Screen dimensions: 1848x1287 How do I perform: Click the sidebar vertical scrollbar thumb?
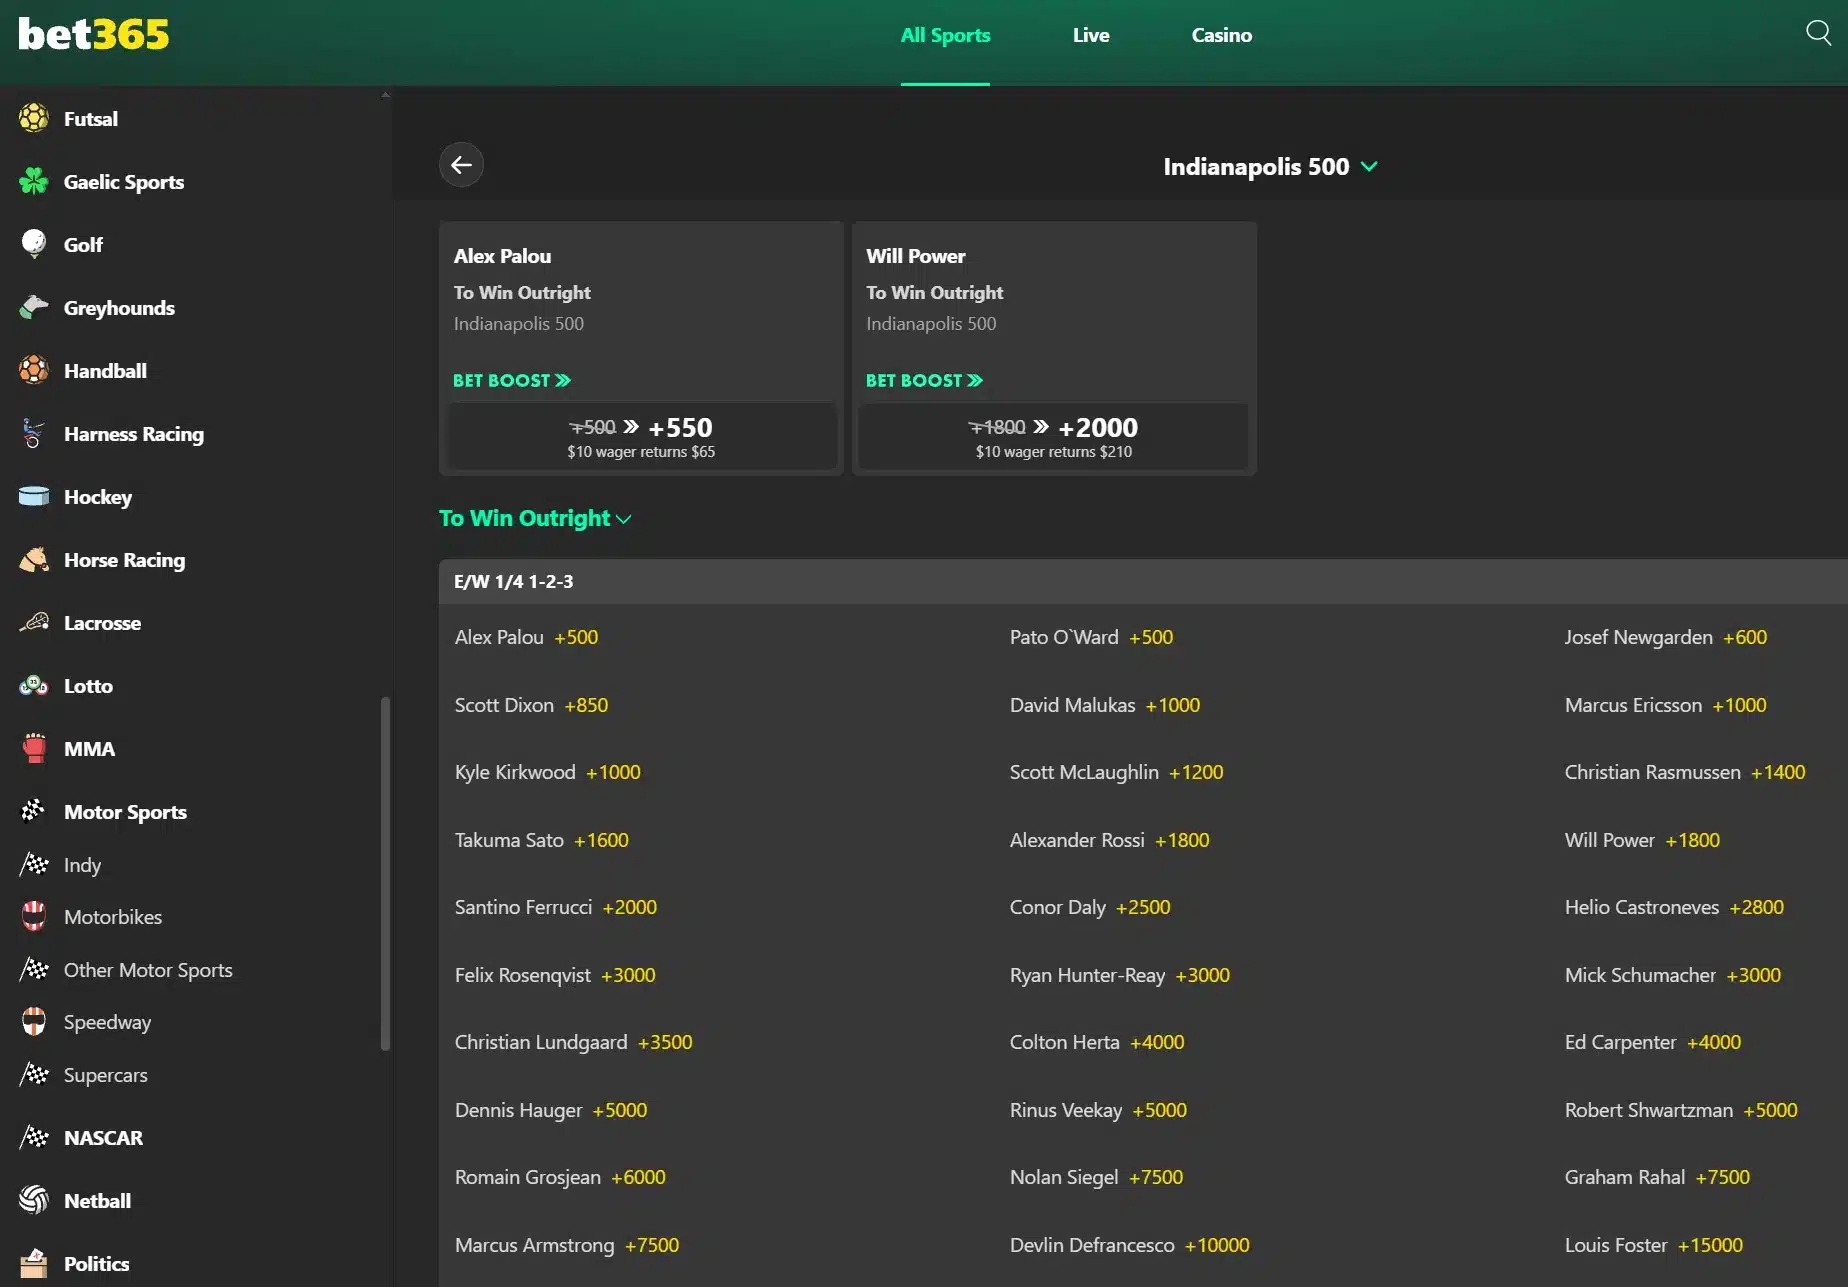(x=386, y=873)
